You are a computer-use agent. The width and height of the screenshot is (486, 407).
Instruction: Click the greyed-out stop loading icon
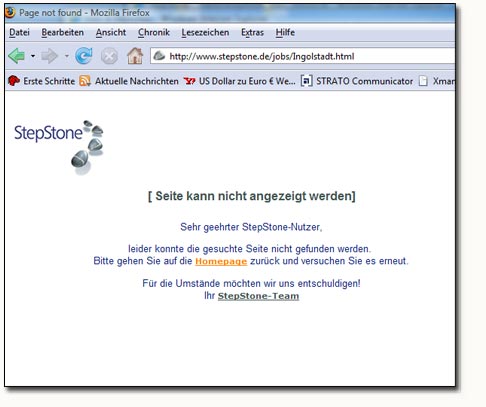109,56
